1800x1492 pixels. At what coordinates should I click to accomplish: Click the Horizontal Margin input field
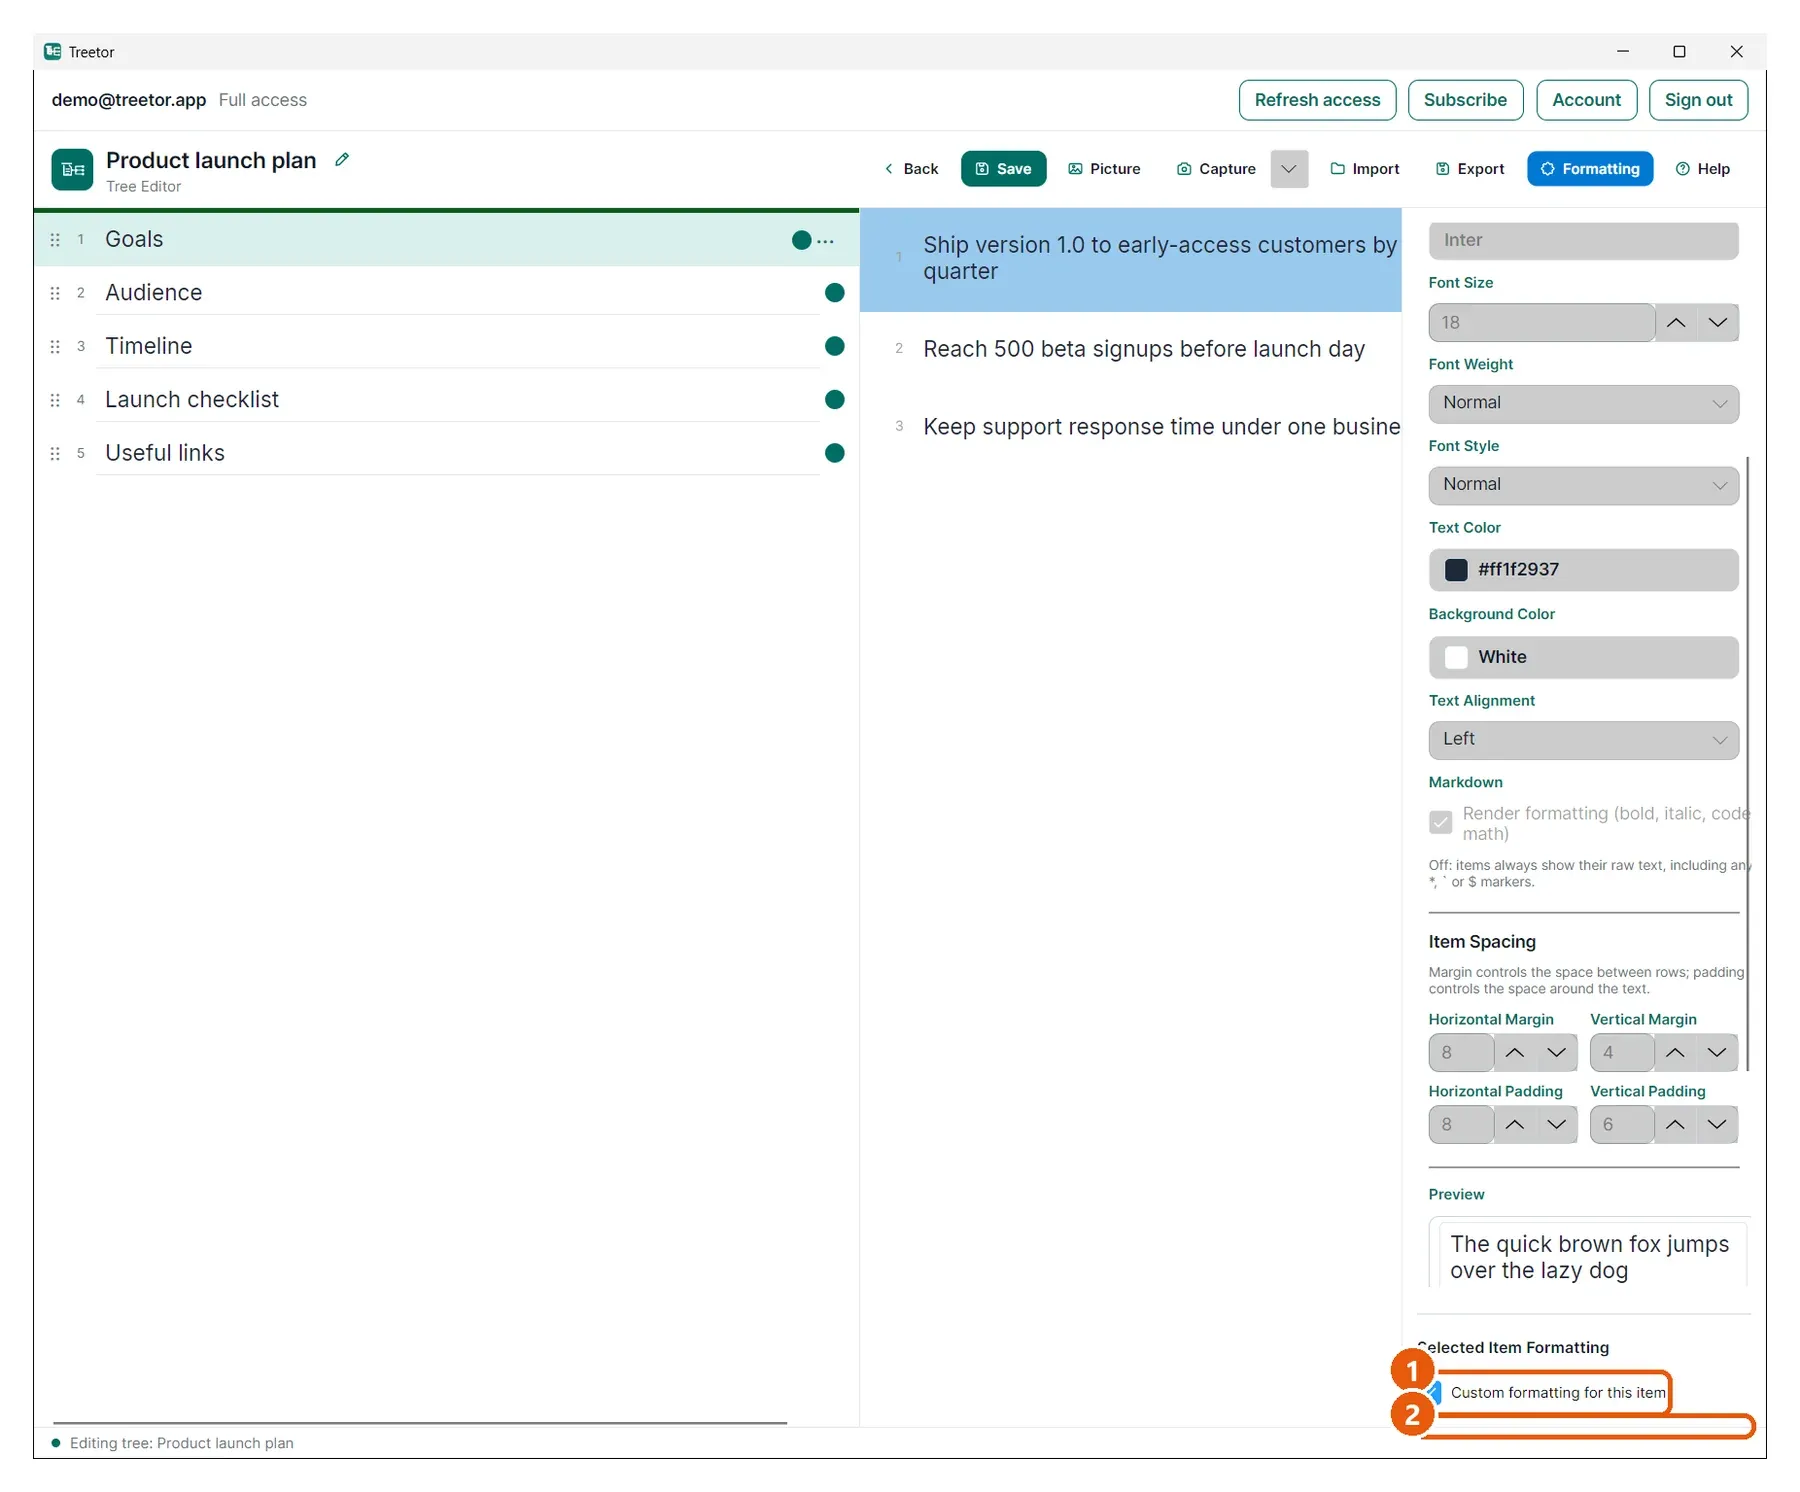tap(1461, 1053)
